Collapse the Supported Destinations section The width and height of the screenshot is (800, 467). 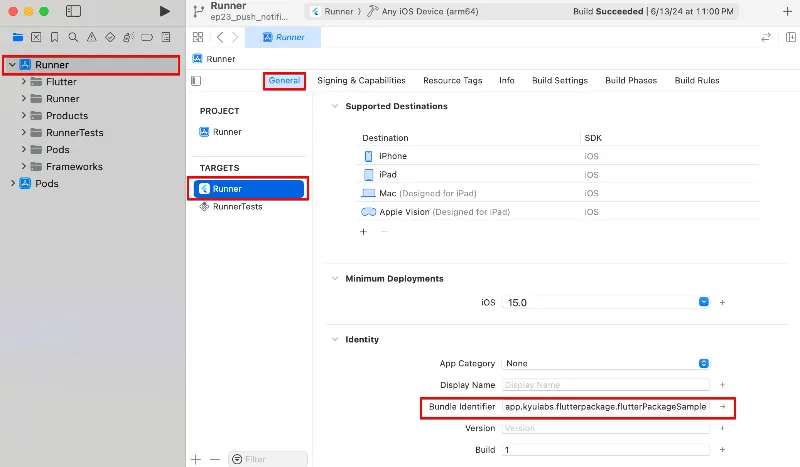tap(335, 106)
